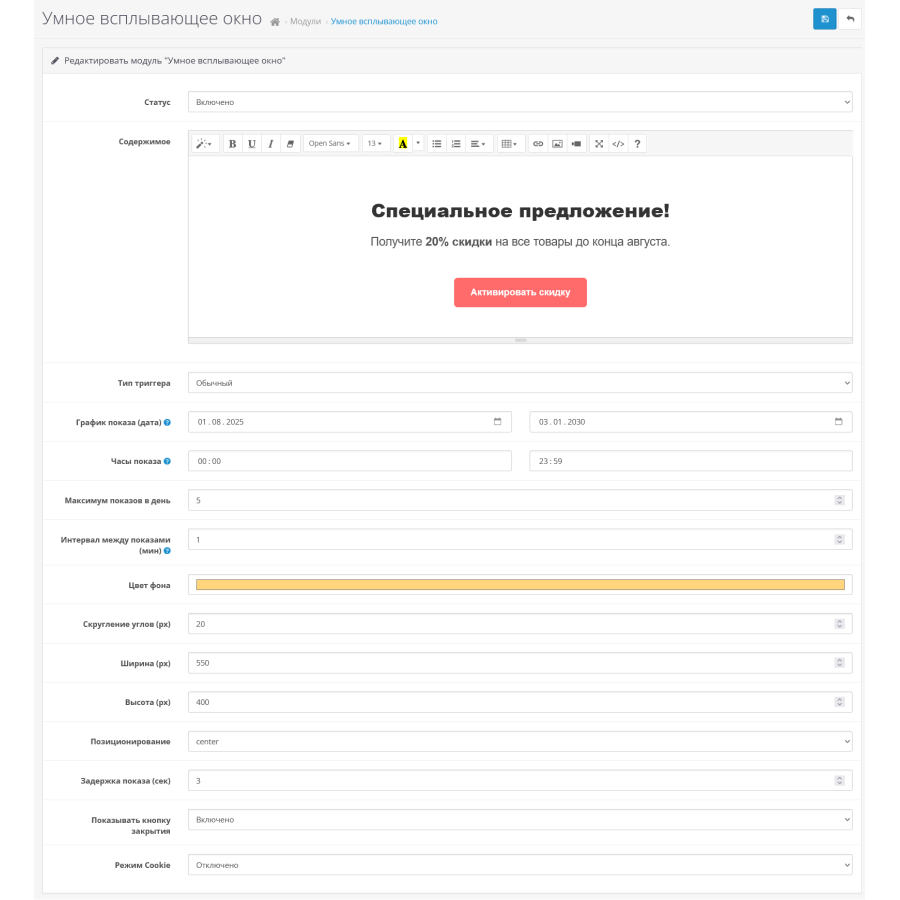Viewport: 900px width, 900px height.
Task: Open the code view of the editor
Action: (x=618, y=143)
